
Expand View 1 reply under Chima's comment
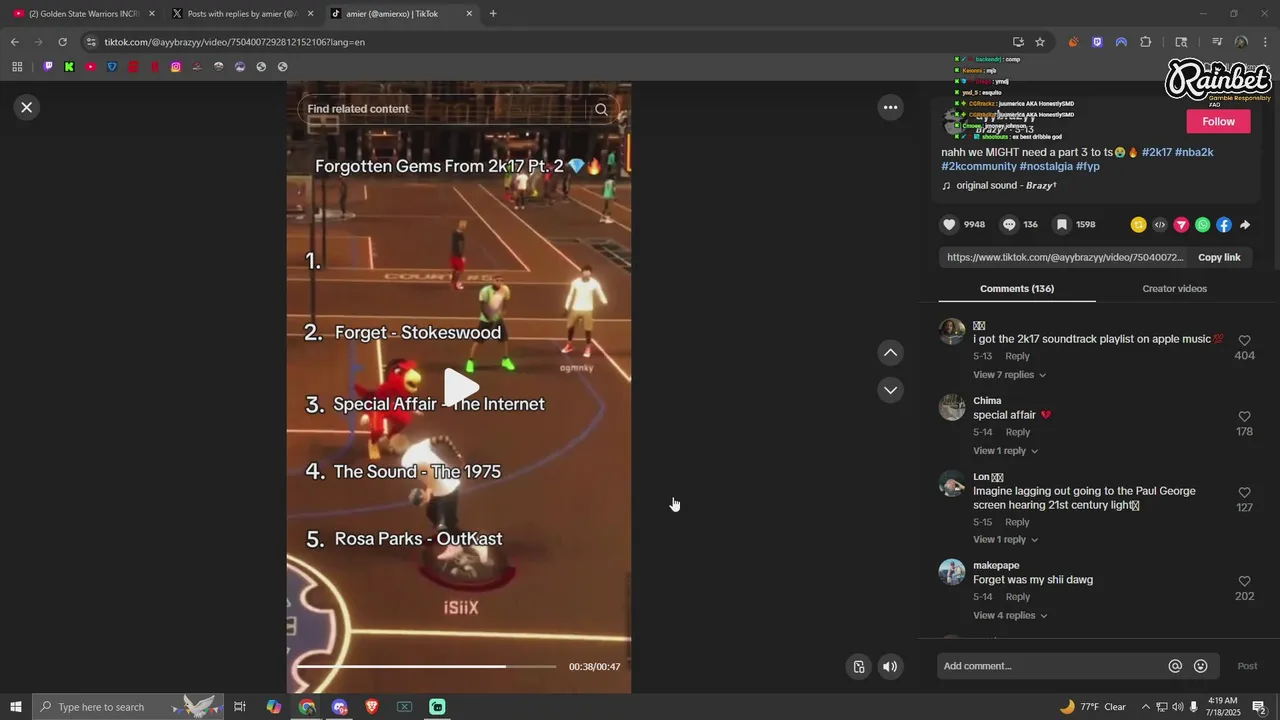pos(1005,451)
